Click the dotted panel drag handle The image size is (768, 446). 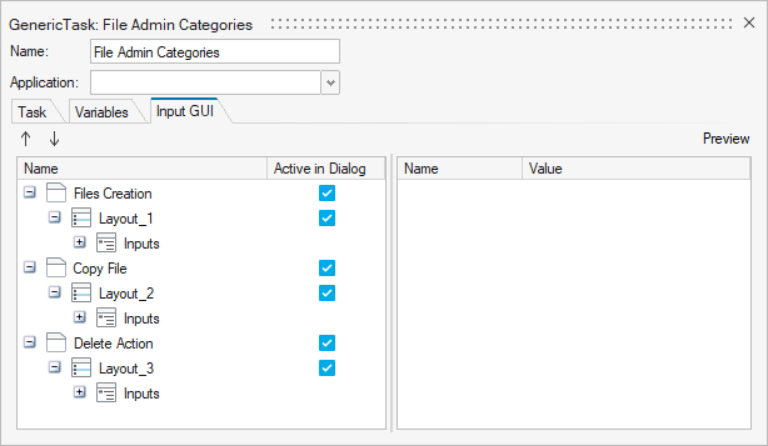coord(501,23)
